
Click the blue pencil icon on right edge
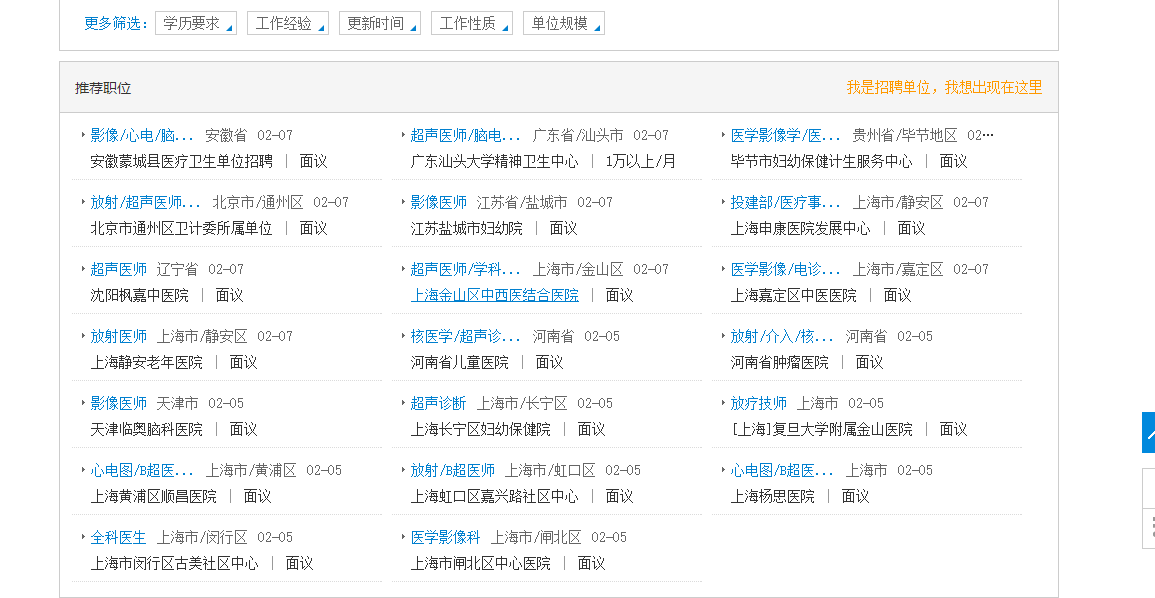tap(1148, 433)
